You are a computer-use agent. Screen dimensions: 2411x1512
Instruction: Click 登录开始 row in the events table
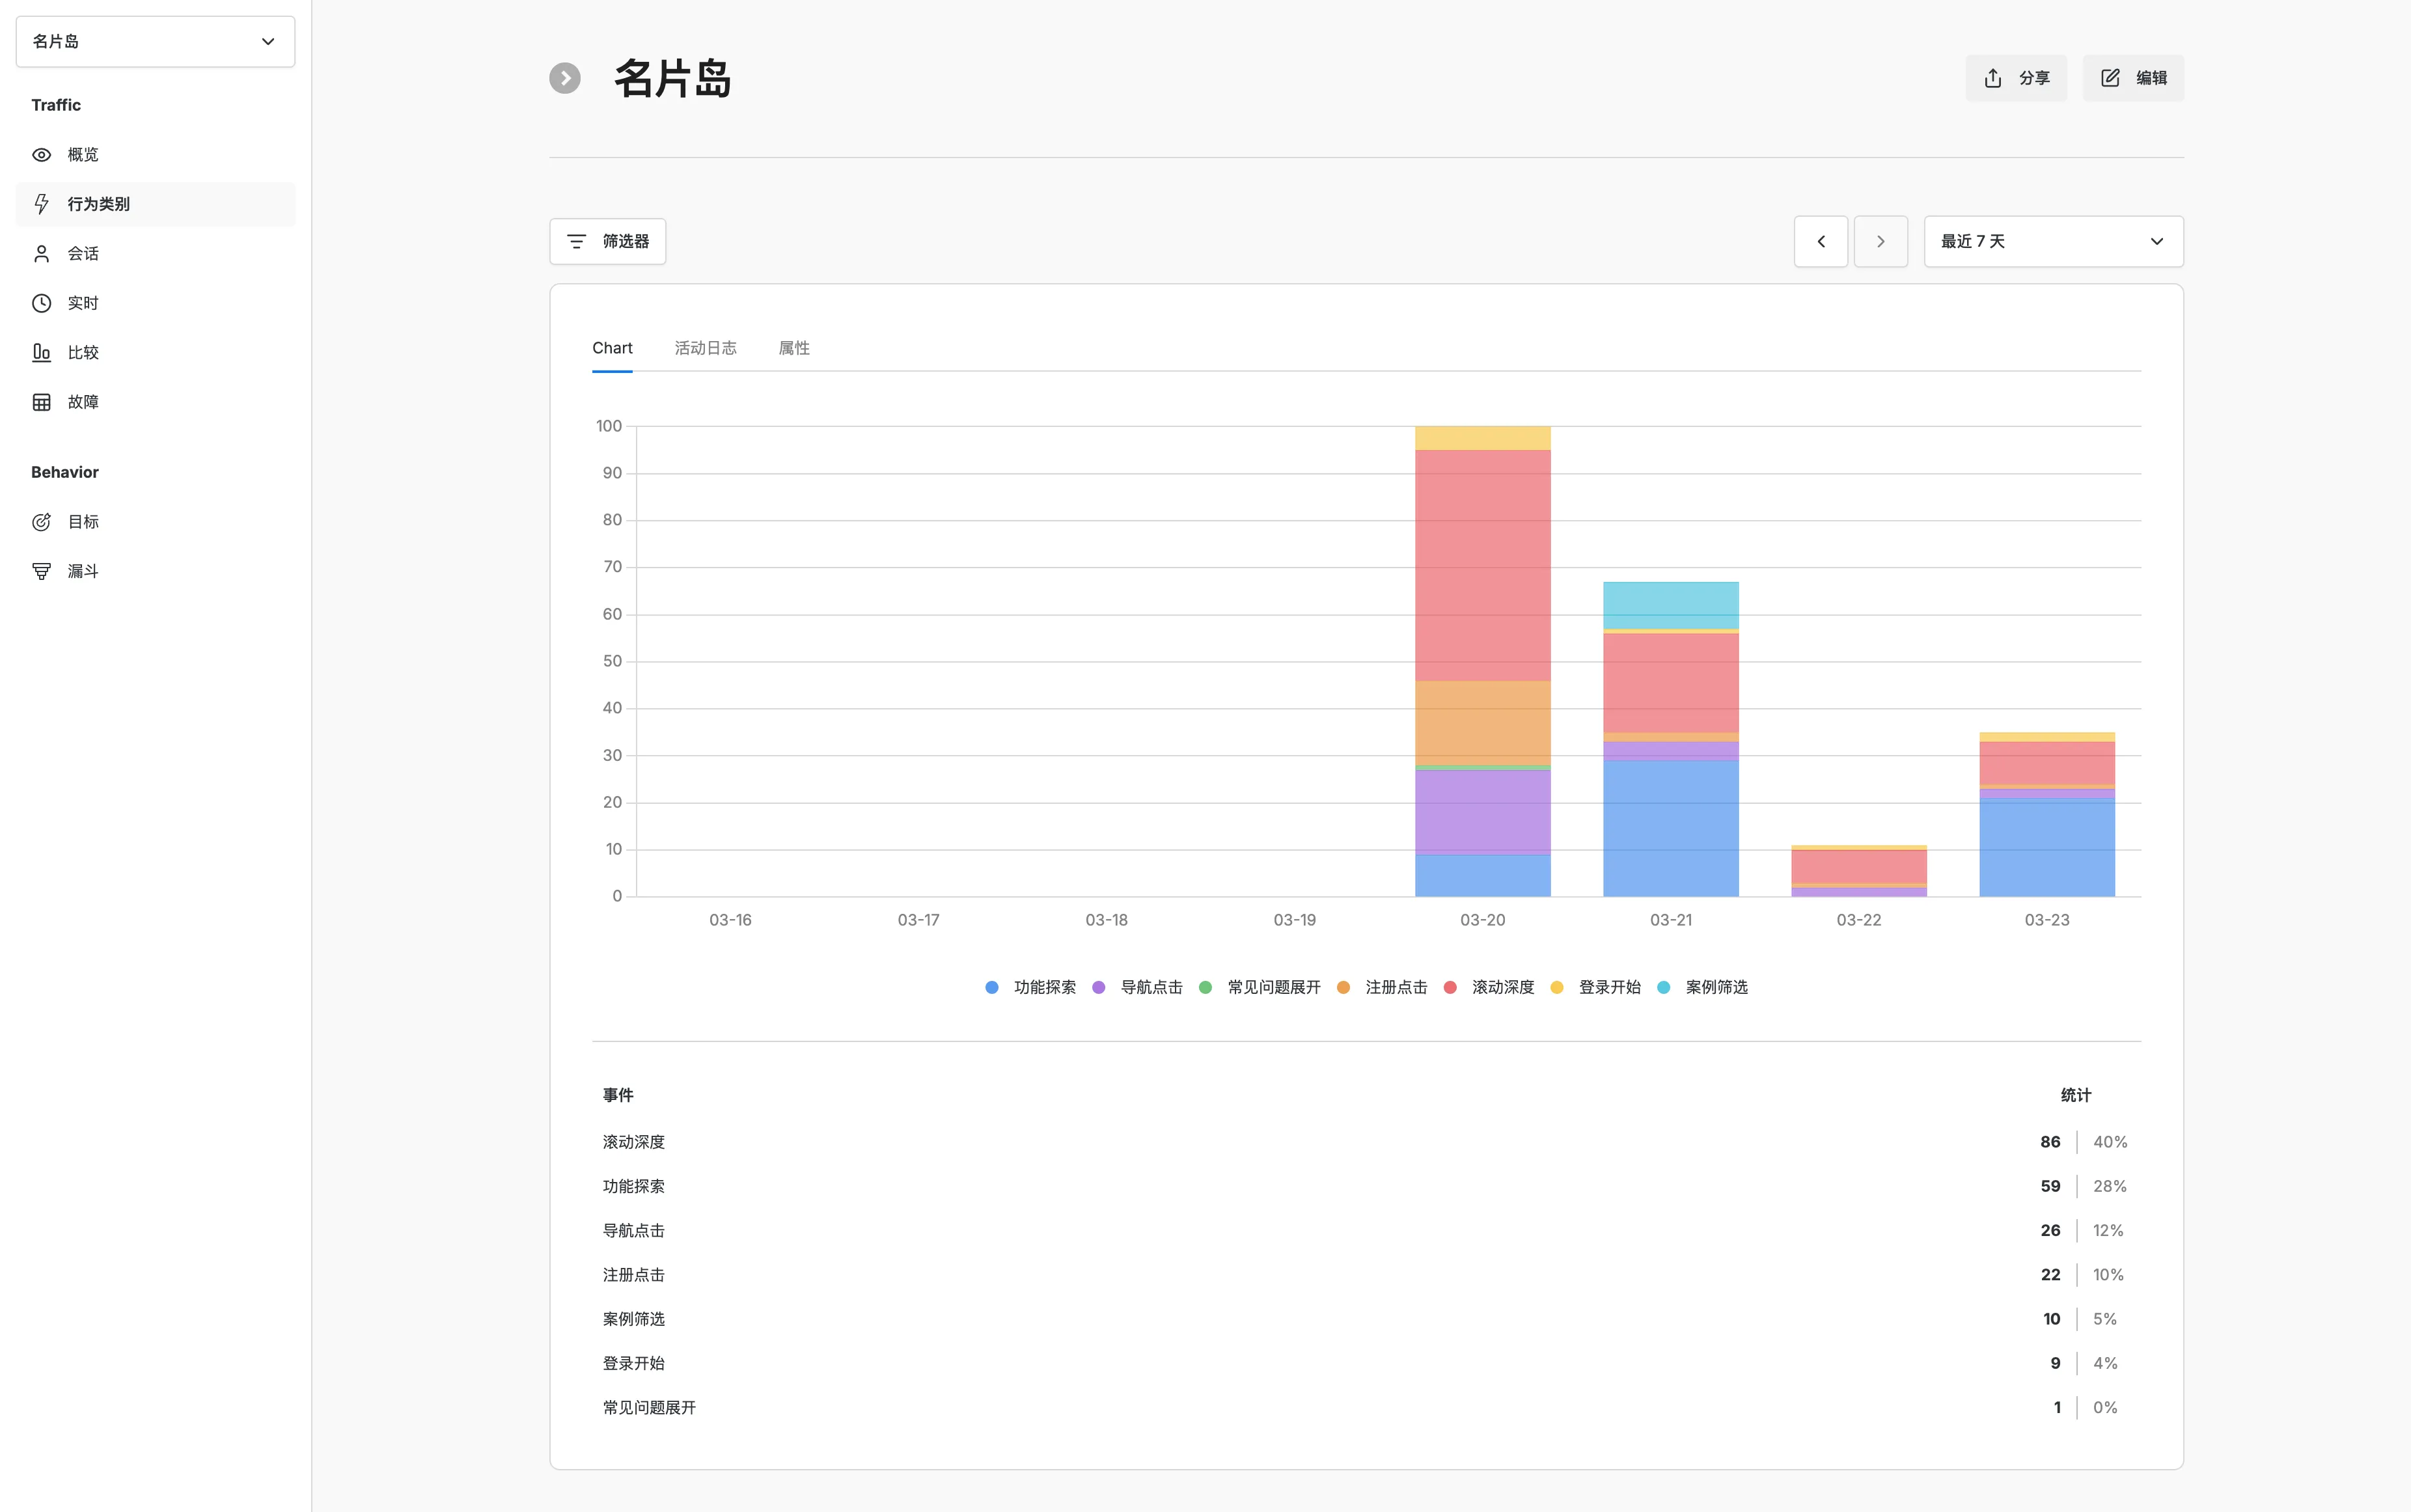1366,1363
